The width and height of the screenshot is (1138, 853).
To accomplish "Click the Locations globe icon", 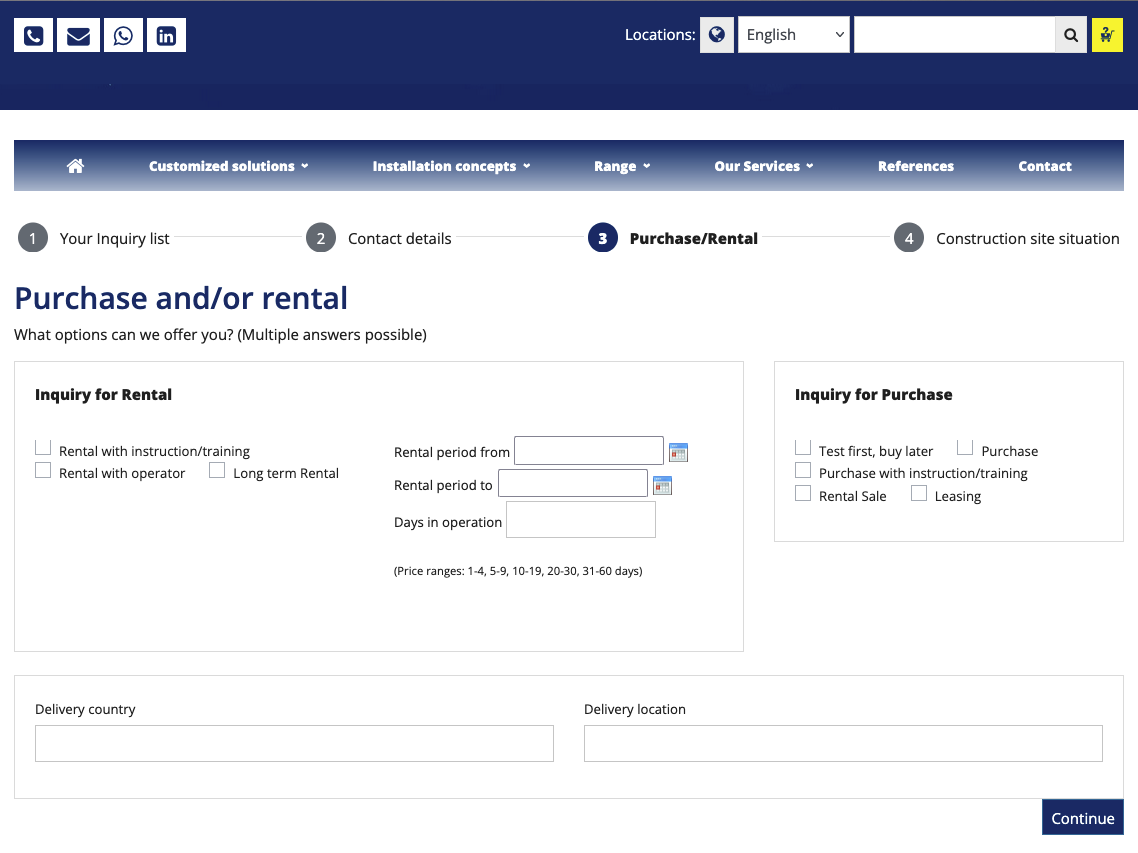I will 716,35.
